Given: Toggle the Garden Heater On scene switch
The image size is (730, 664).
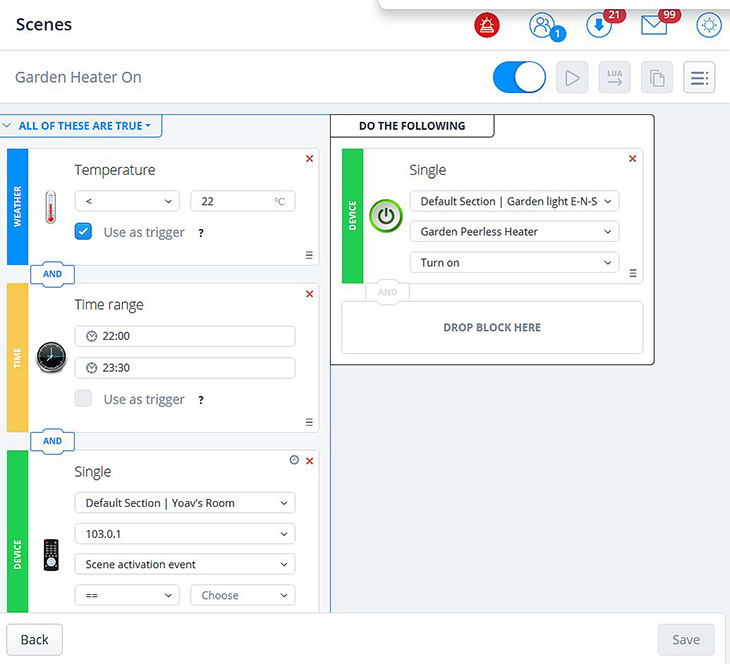Looking at the screenshot, I should click(519, 77).
